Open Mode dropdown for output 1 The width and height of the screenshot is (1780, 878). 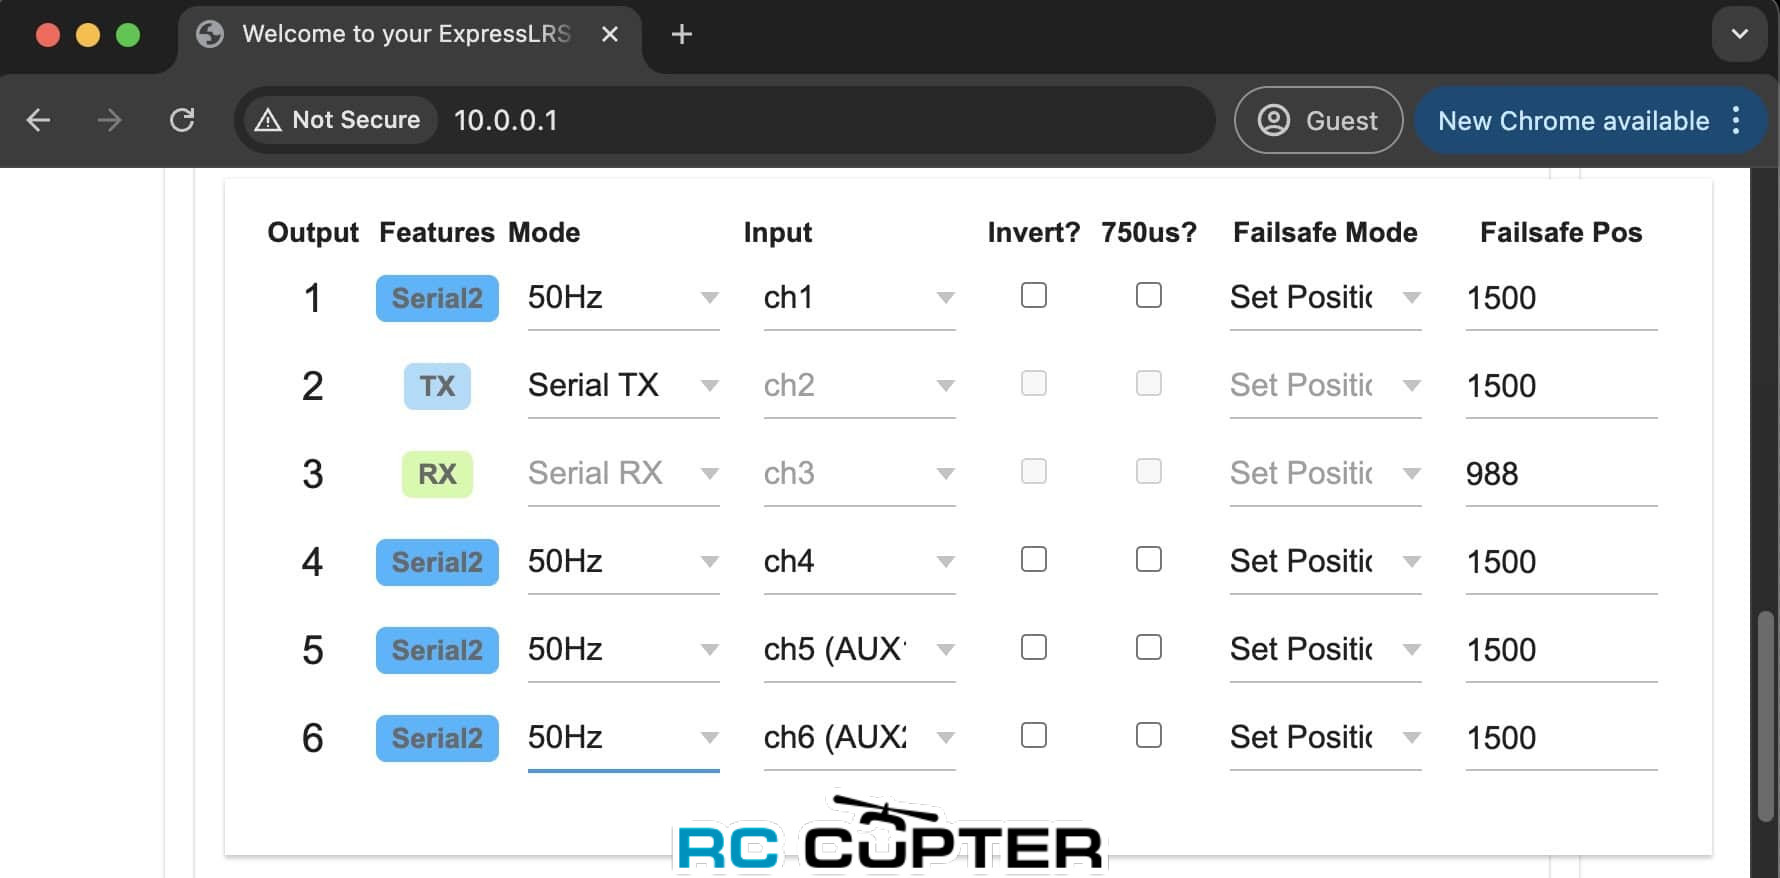pyautogui.click(x=622, y=298)
